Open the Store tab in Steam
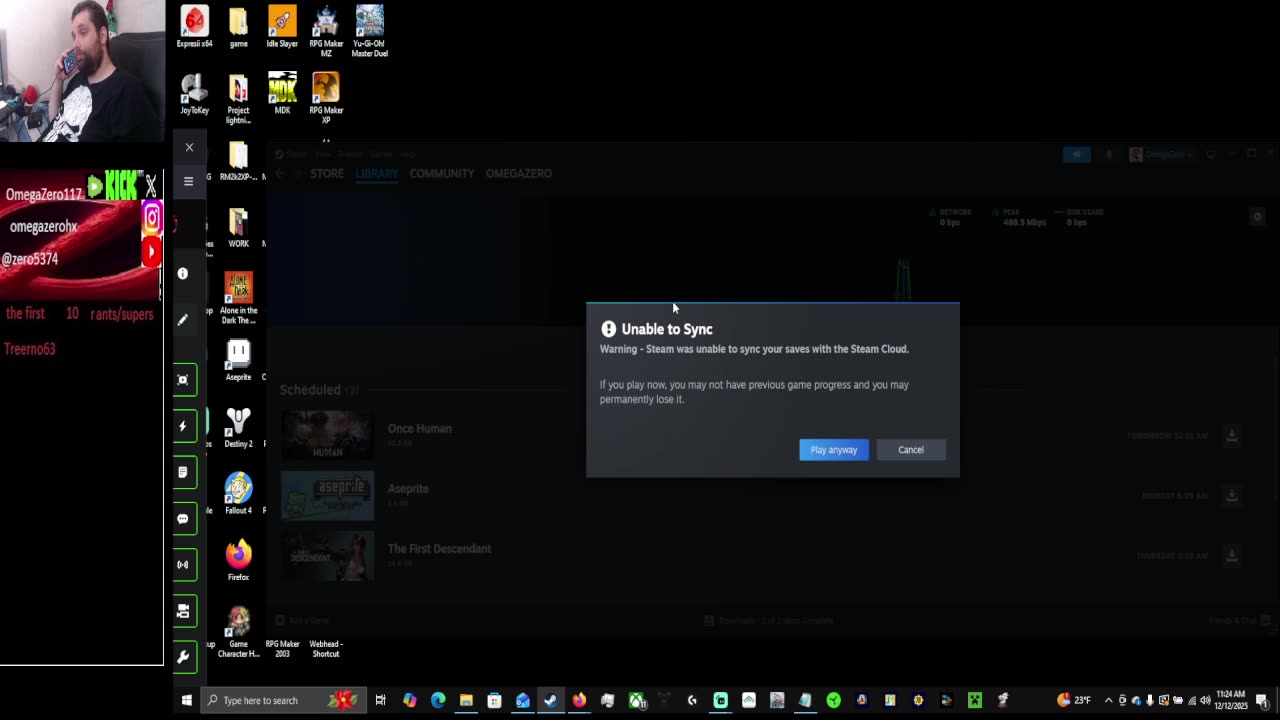1280x720 pixels. coord(327,173)
